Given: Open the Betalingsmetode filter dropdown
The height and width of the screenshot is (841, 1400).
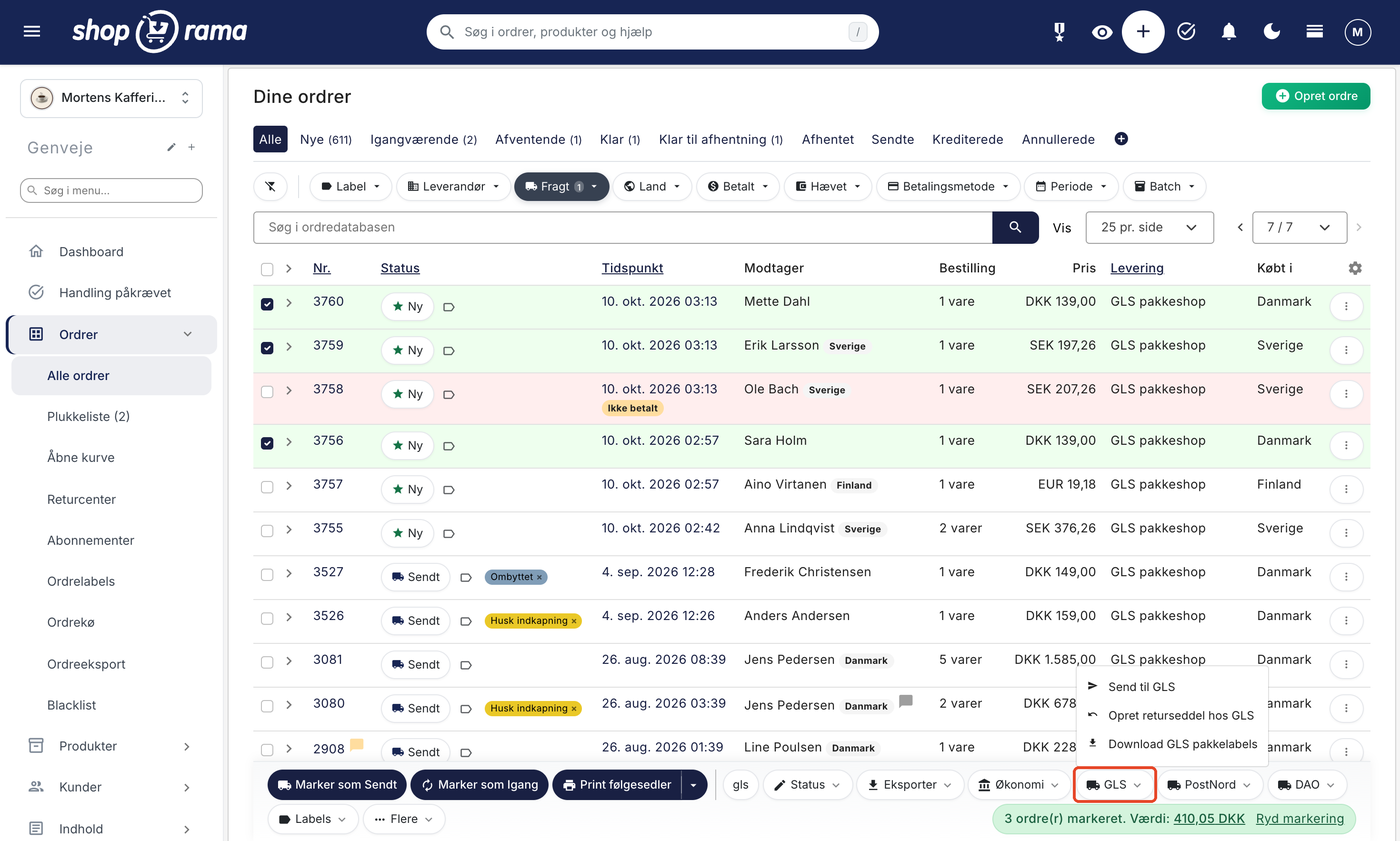Looking at the screenshot, I should [948, 186].
